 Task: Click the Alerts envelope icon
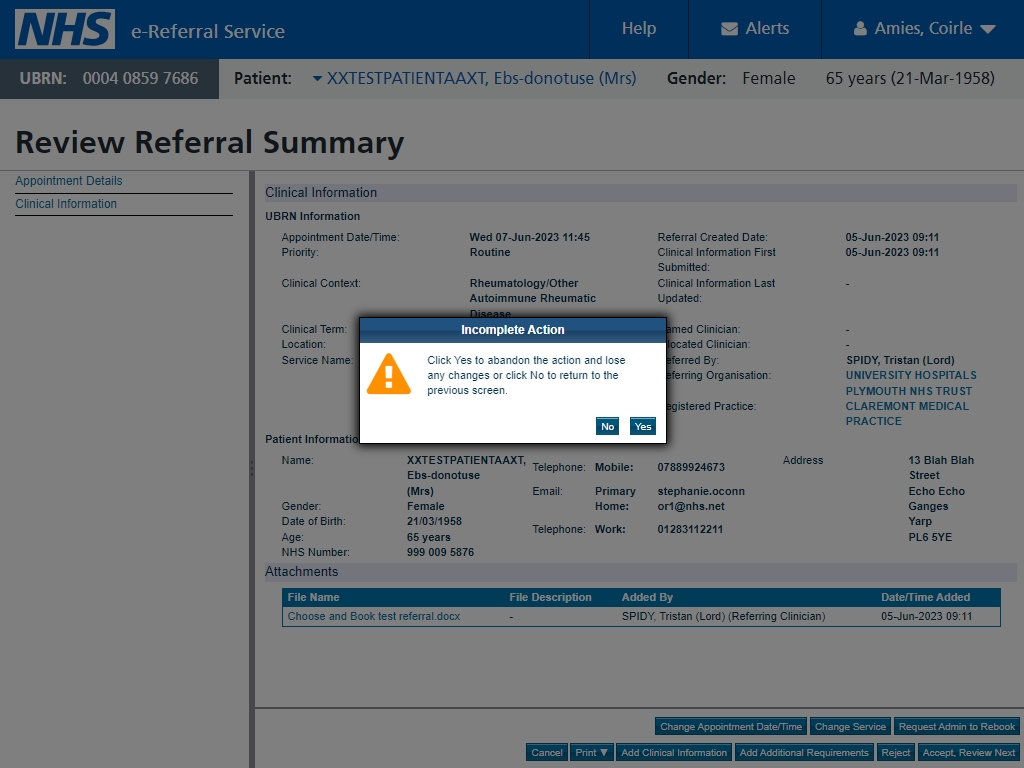tap(729, 29)
